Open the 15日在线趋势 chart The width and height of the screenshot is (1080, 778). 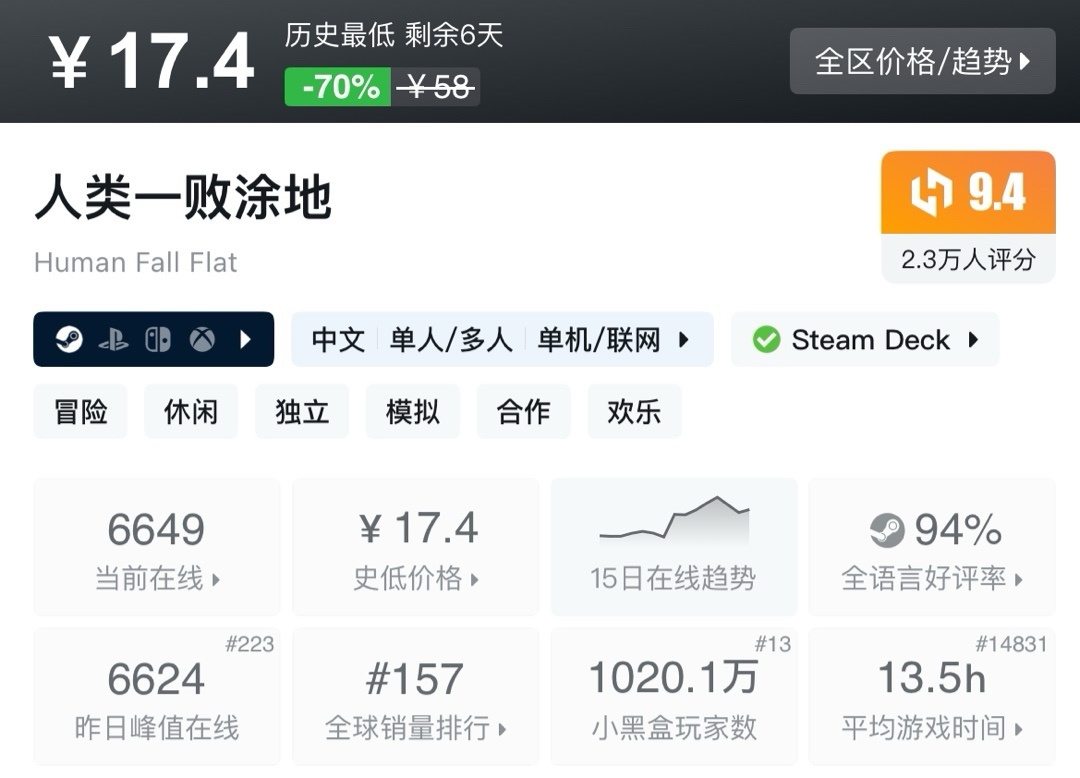point(673,546)
